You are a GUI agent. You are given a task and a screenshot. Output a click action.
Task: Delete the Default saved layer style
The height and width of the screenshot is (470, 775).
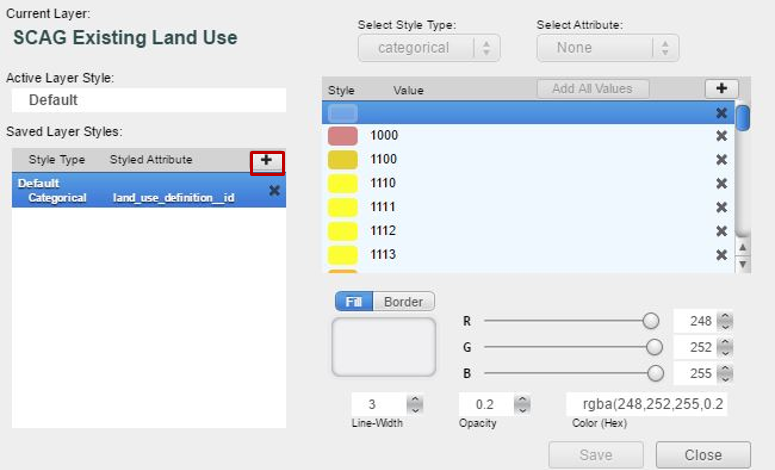coord(274,190)
